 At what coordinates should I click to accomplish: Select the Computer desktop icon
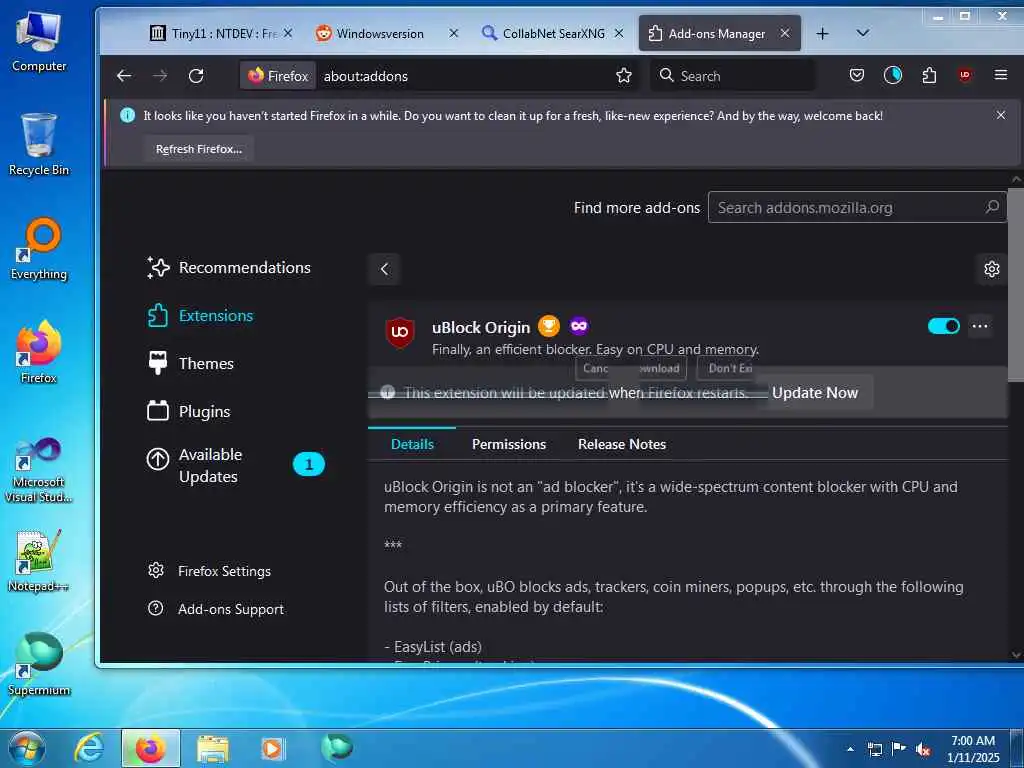click(x=39, y=40)
